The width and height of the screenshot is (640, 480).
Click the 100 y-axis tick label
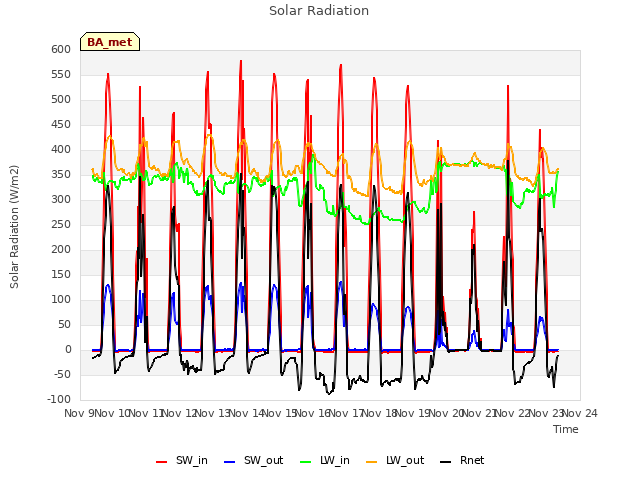pos(61,299)
